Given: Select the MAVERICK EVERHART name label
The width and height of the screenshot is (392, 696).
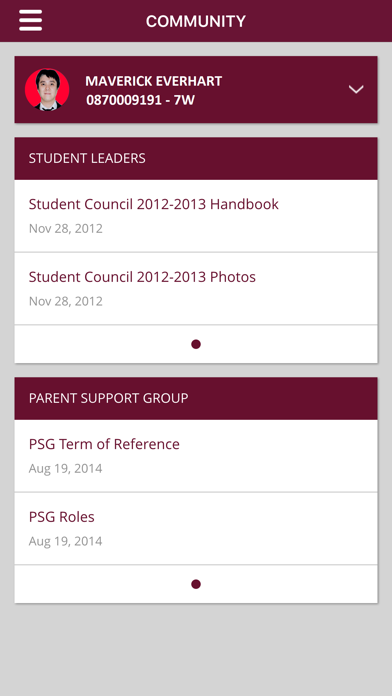Looking at the screenshot, I should pyautogui.click(x=154, y=81).
